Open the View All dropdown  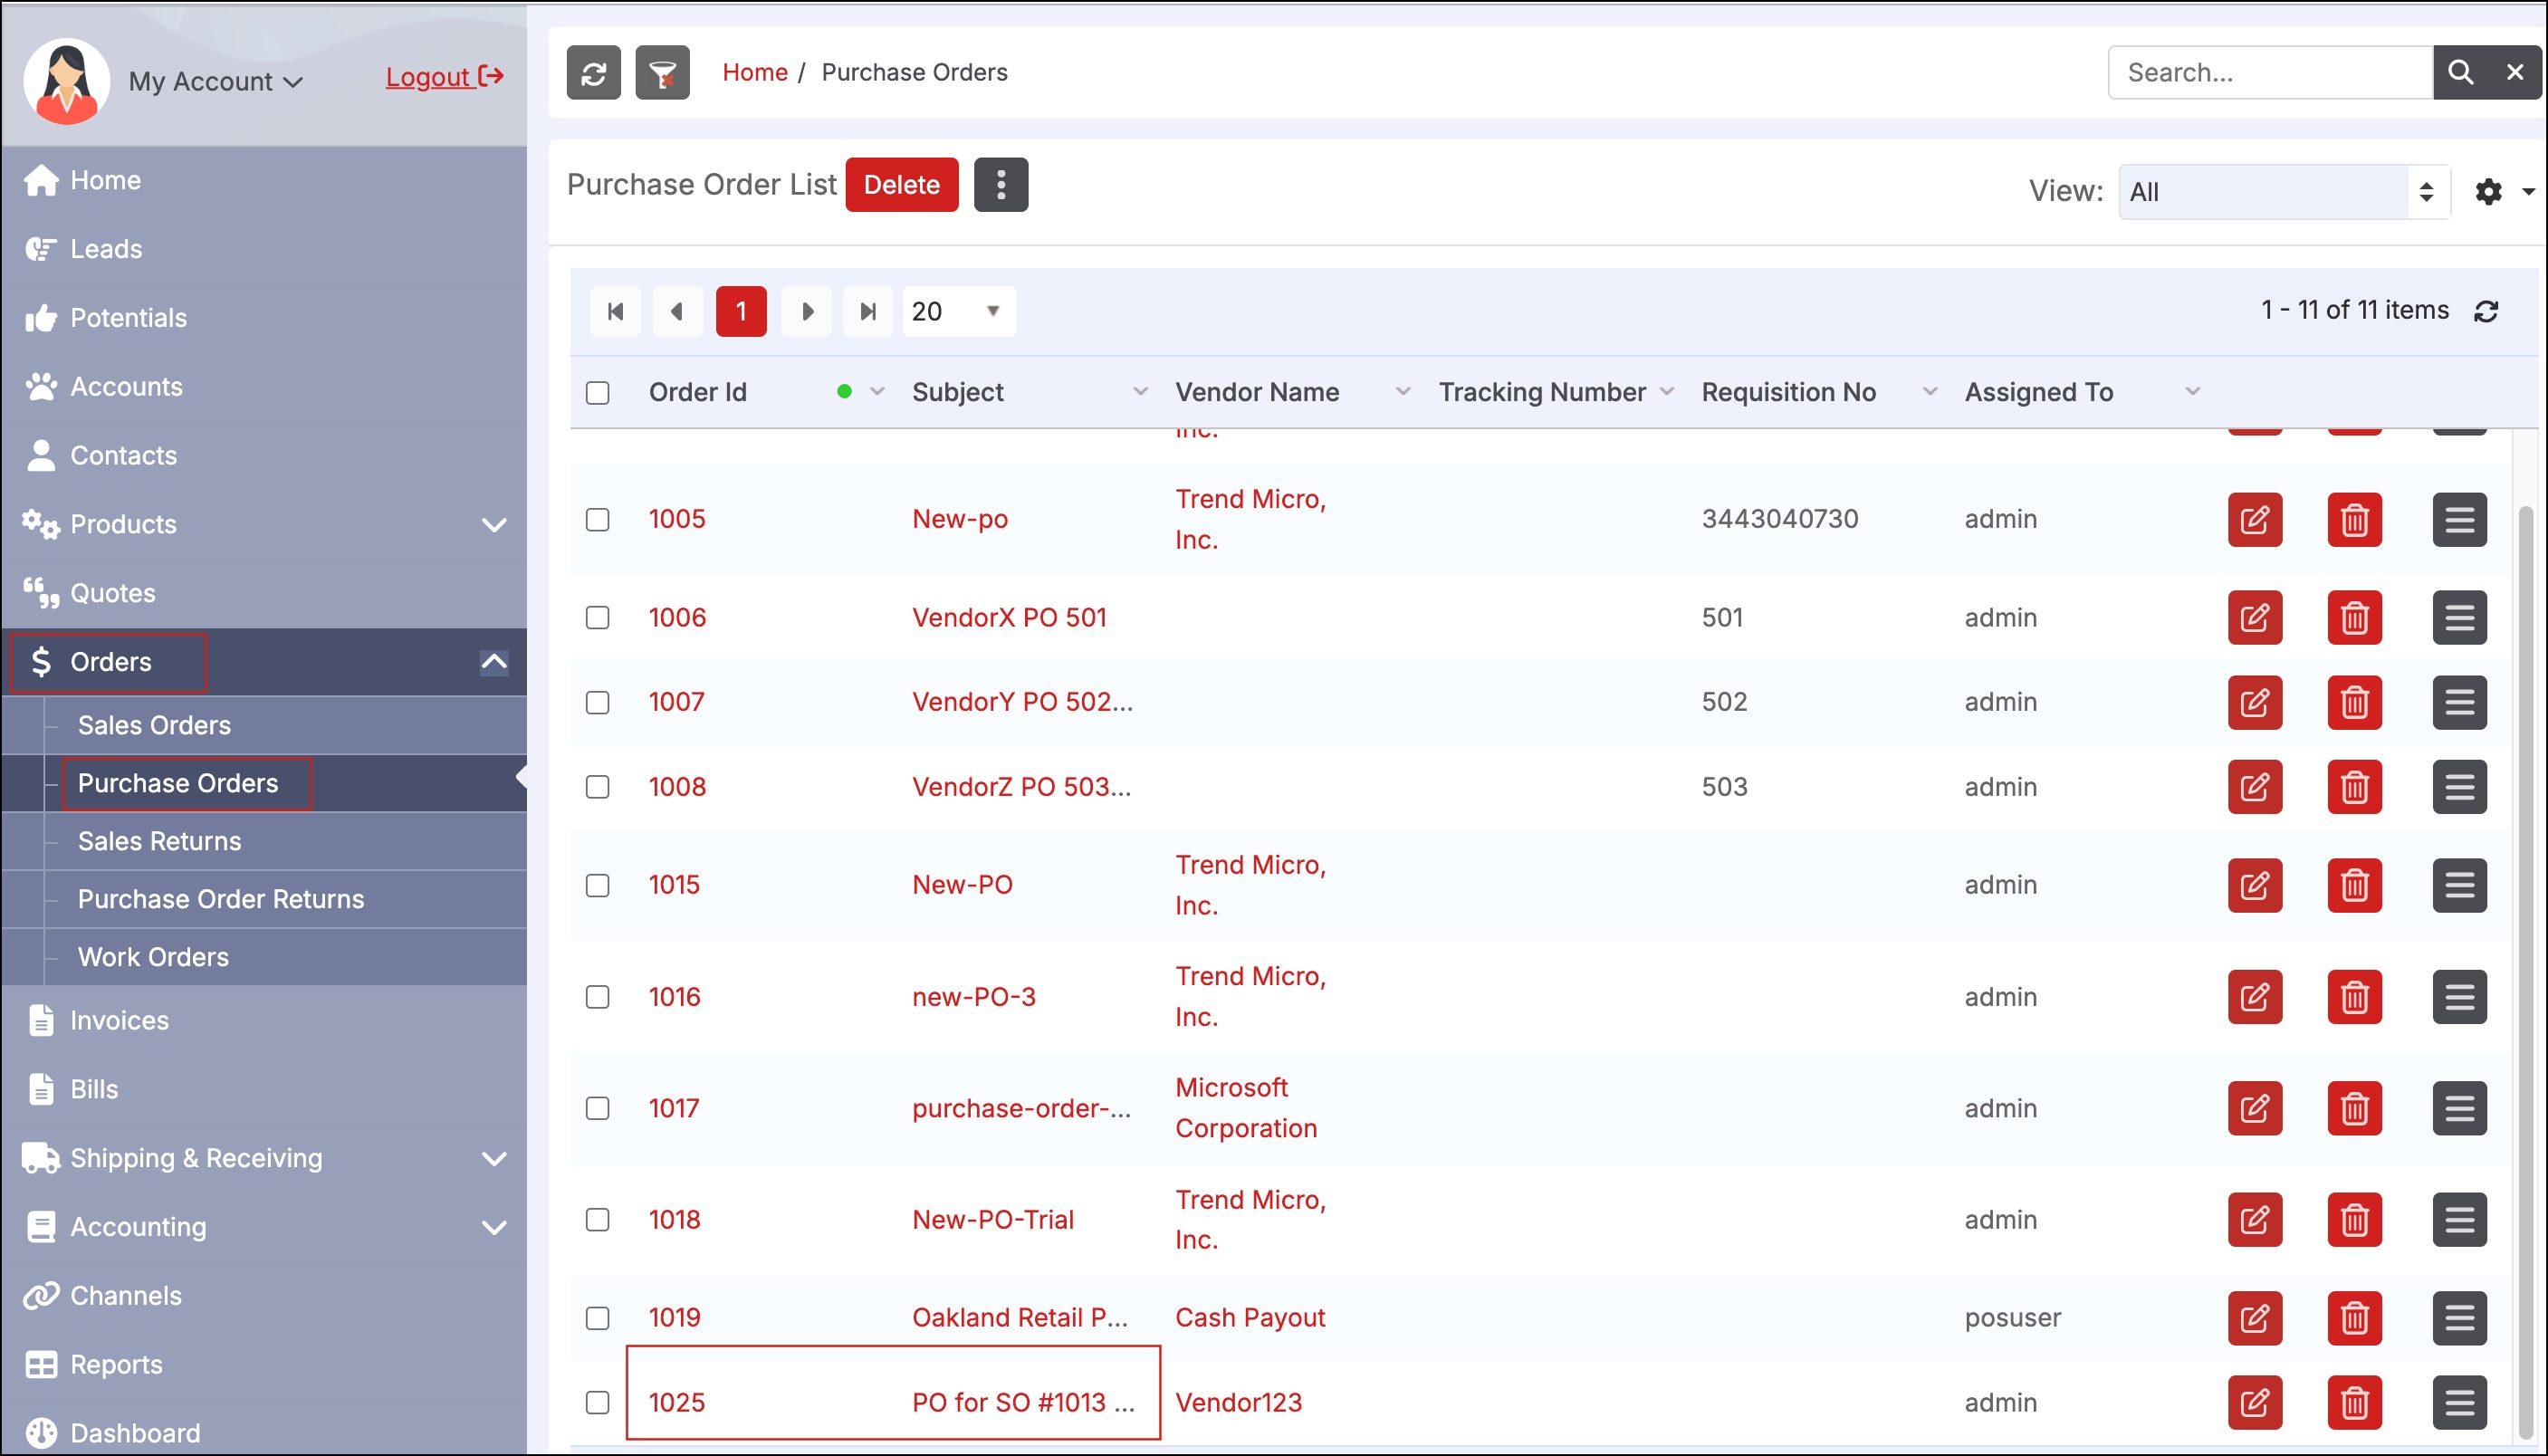[x=2284, y=191]
